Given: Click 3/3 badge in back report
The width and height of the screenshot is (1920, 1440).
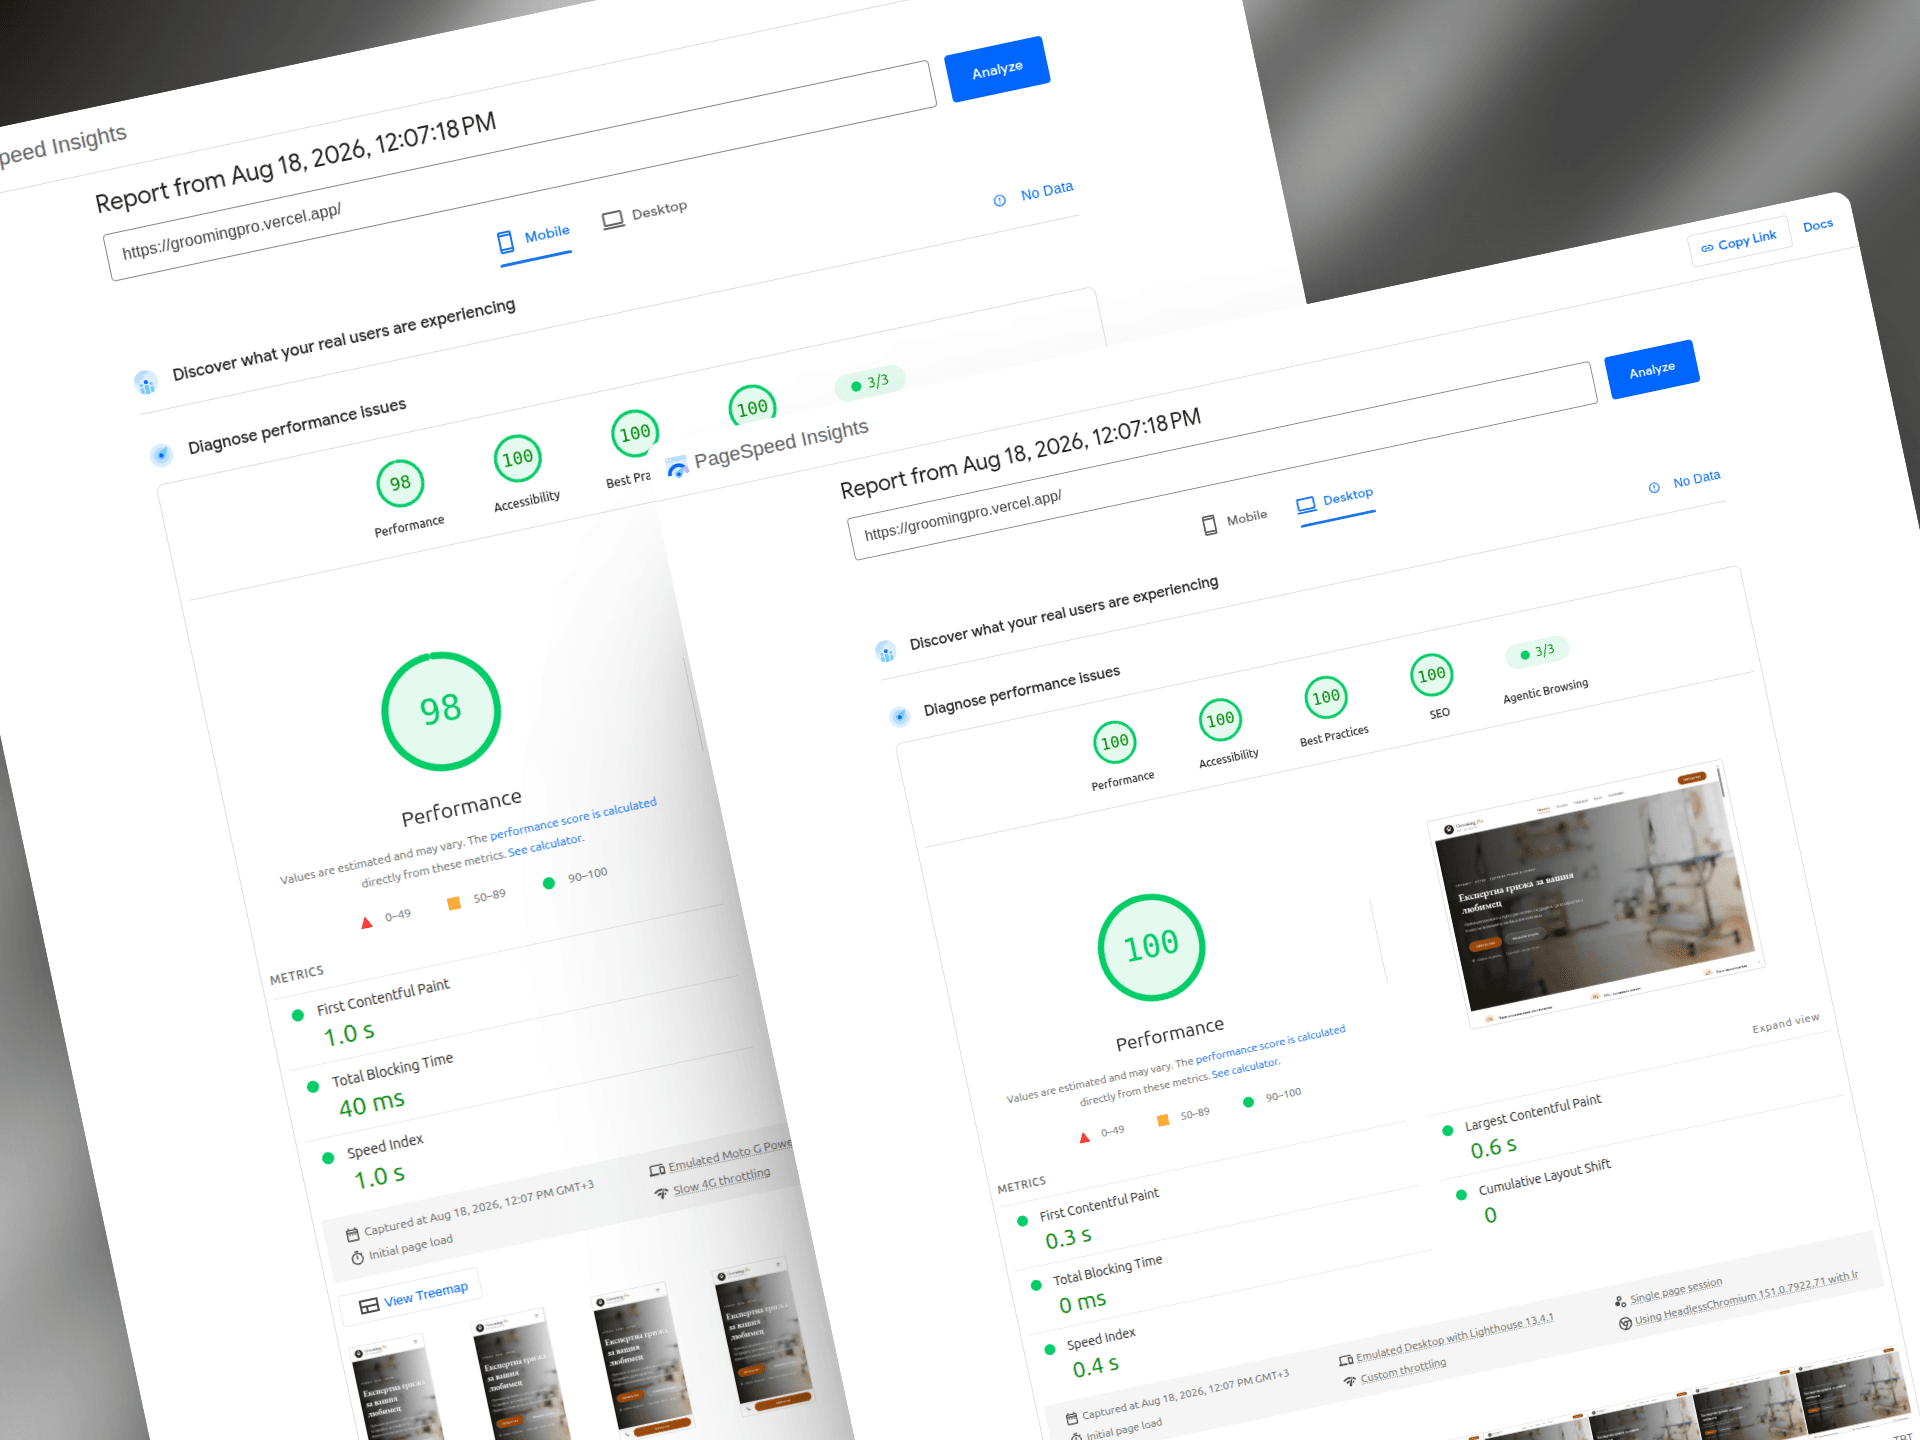Looking at the screenshot, I should click(x=869, y=382).
